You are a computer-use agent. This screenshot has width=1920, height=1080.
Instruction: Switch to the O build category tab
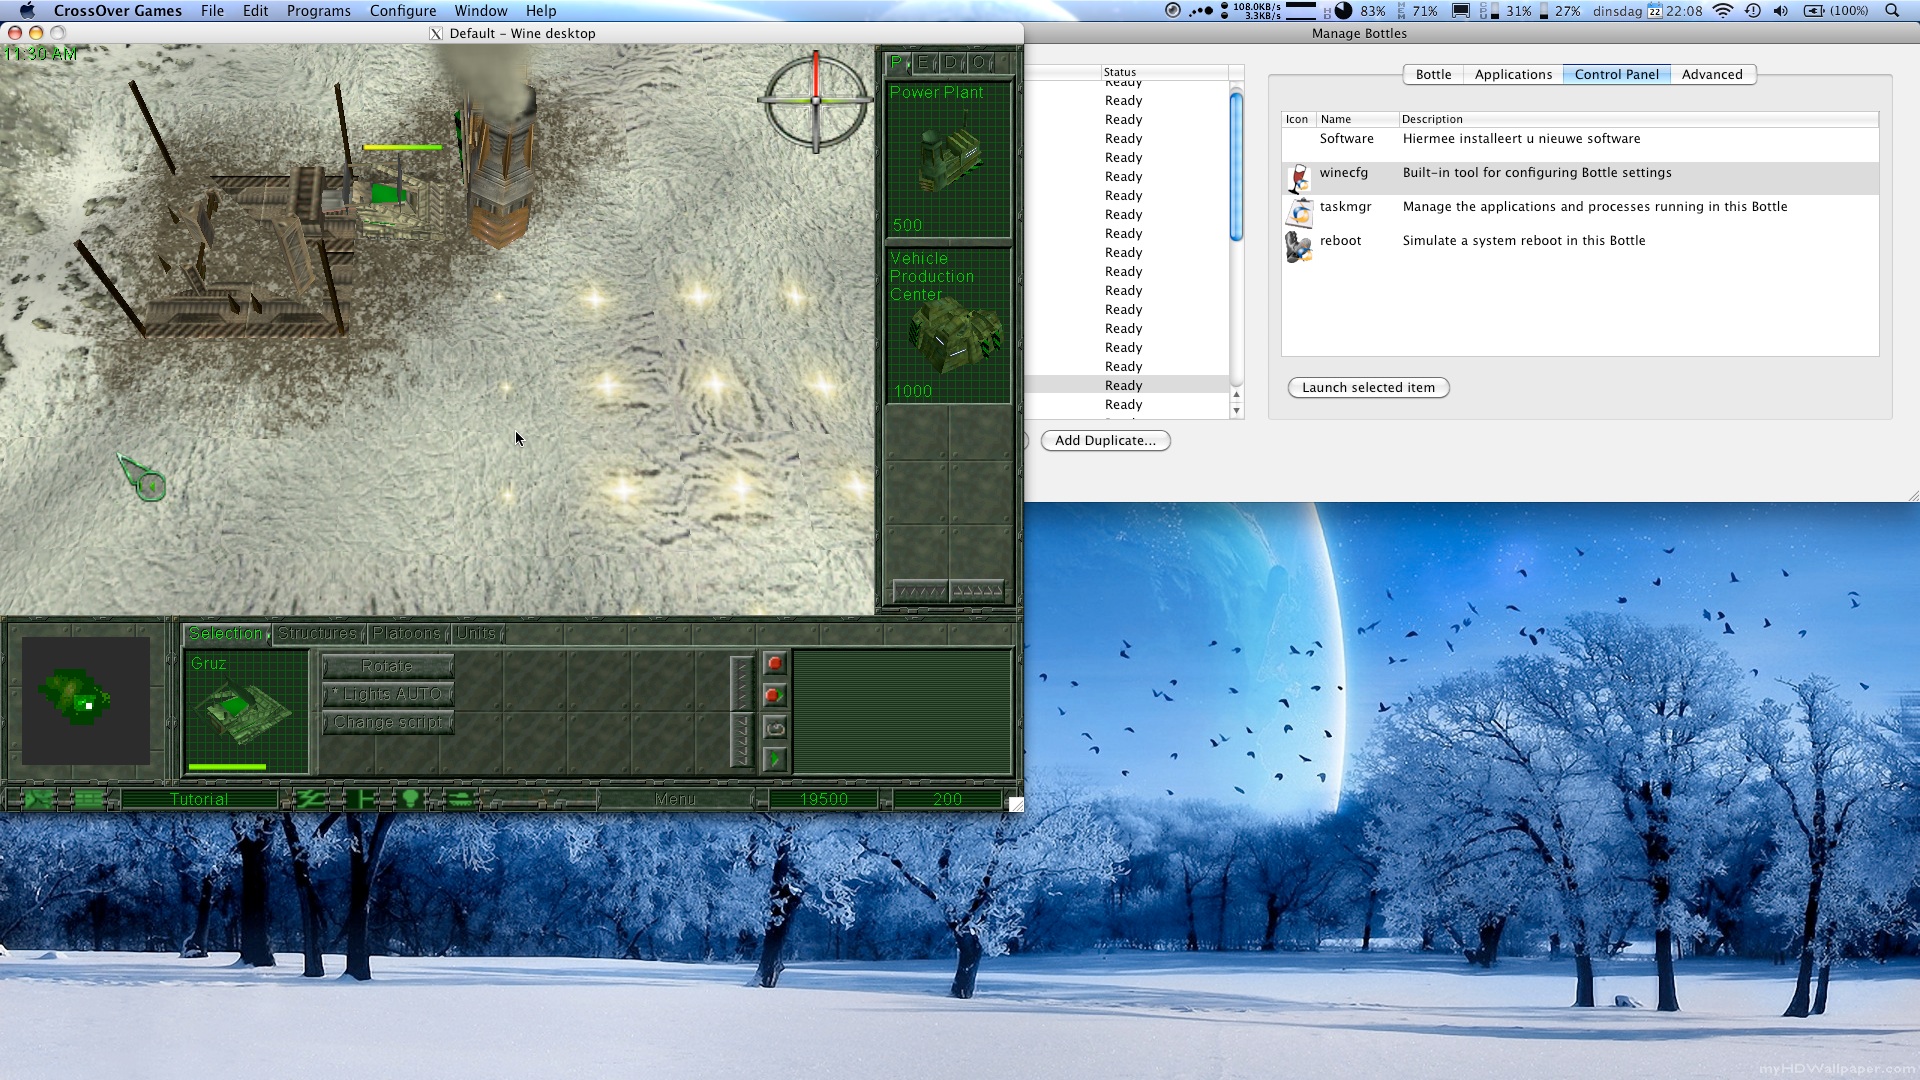tap(979, 63)
